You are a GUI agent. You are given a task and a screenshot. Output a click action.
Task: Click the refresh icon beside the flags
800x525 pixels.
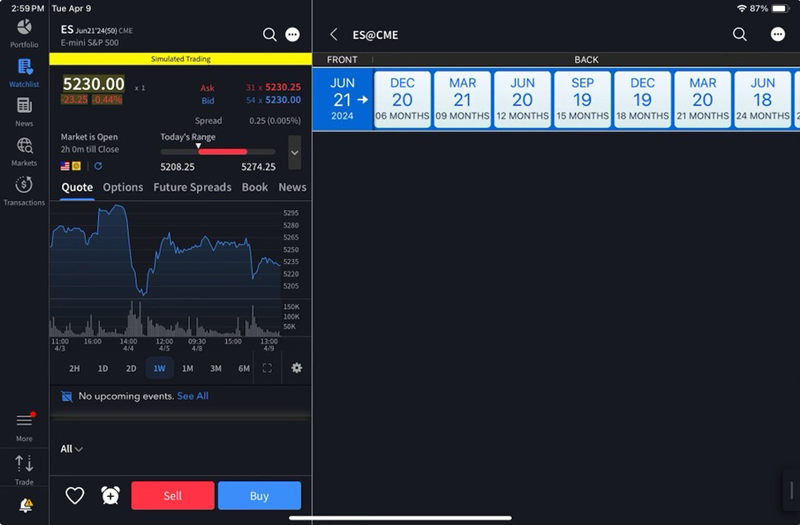(98, 166)
